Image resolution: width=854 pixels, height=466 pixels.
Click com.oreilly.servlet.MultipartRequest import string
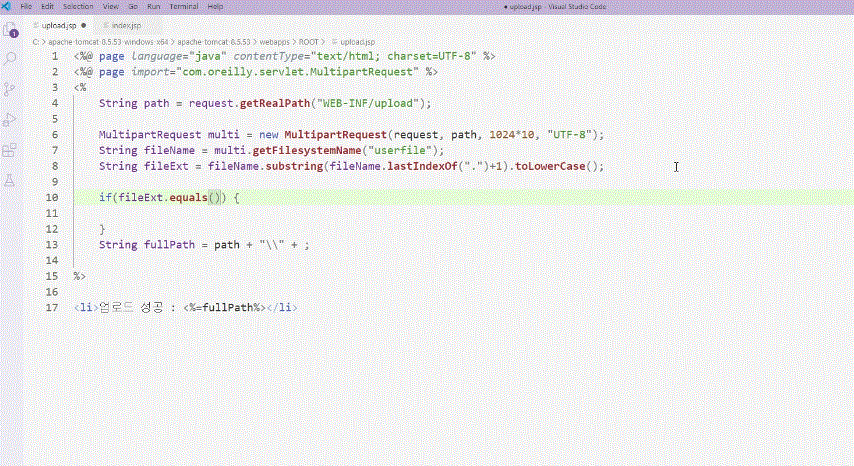[x=297, y=72]
